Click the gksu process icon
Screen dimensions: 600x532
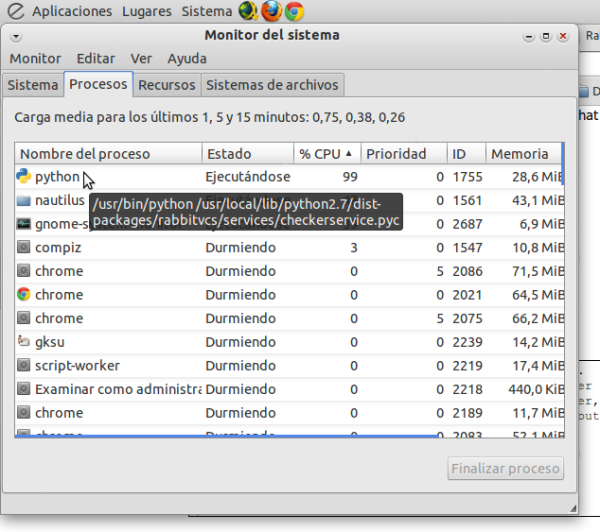coord(23,341)
